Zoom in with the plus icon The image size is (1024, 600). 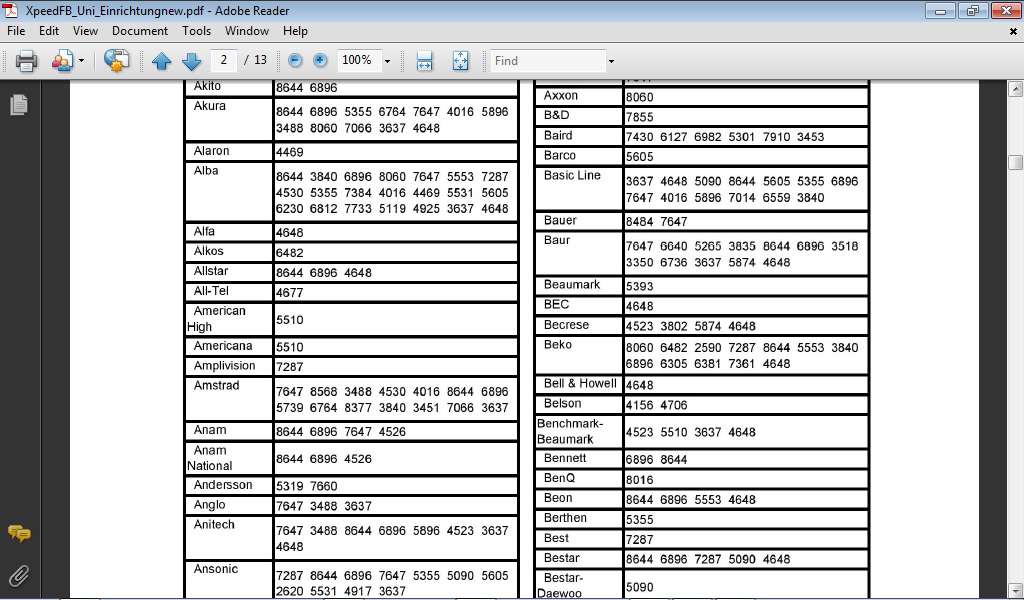pyautogui.click(x=320, y=60)
